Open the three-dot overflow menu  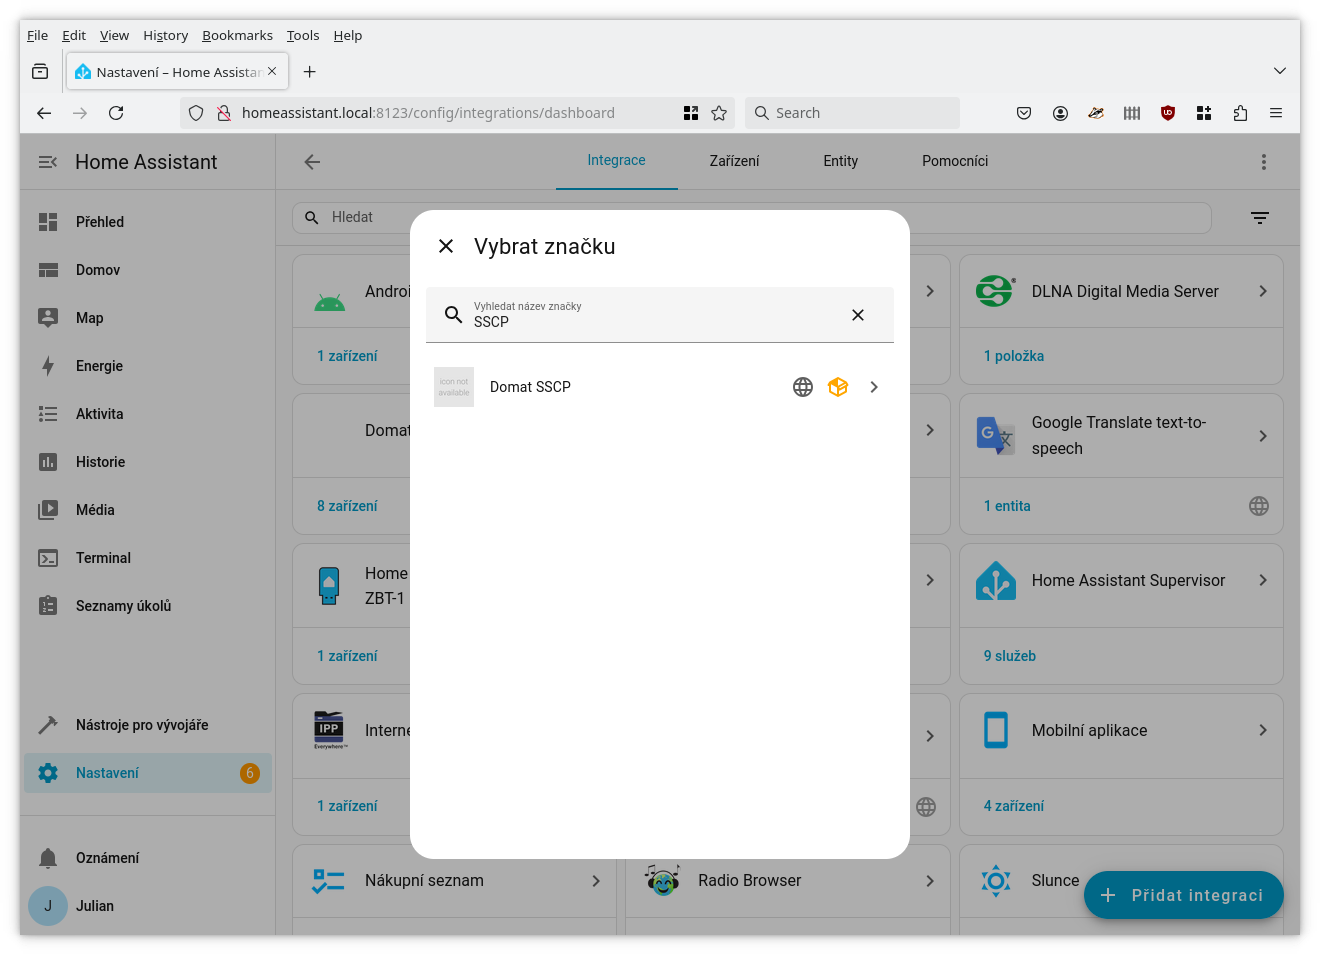click(1263, 162)
